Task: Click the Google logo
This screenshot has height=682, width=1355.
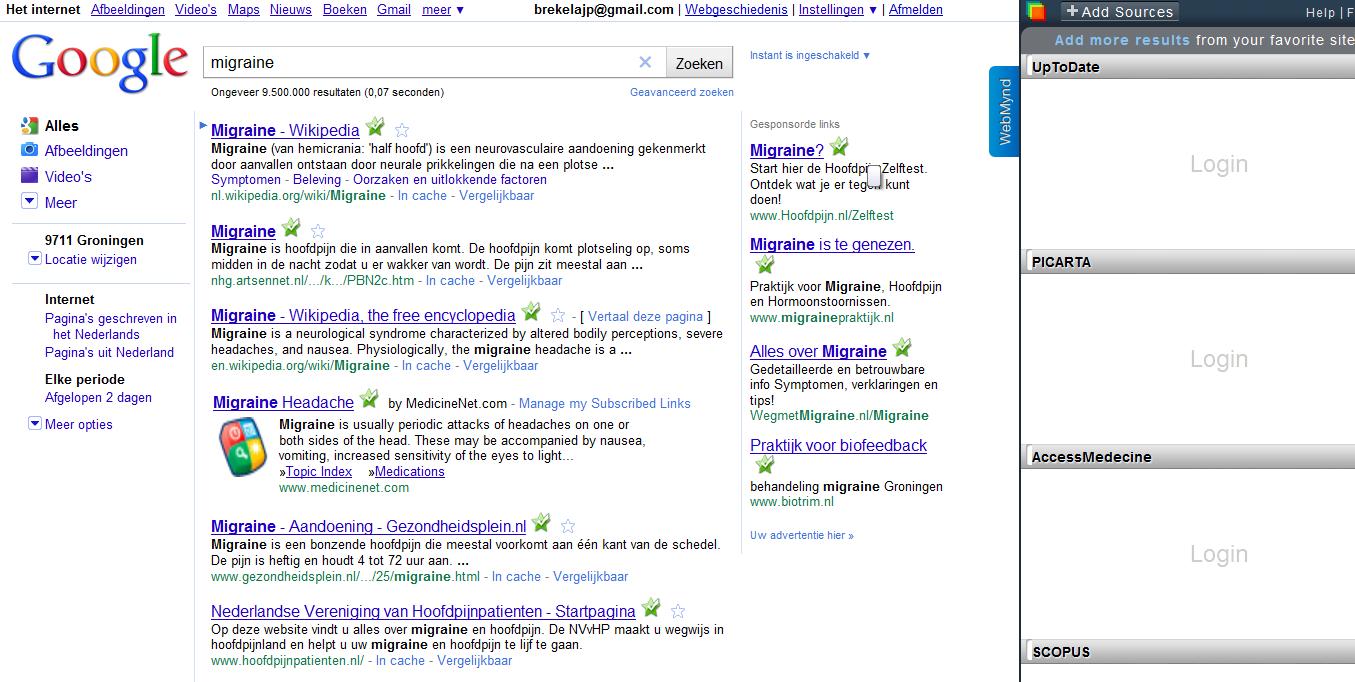Action: [96, 60]
